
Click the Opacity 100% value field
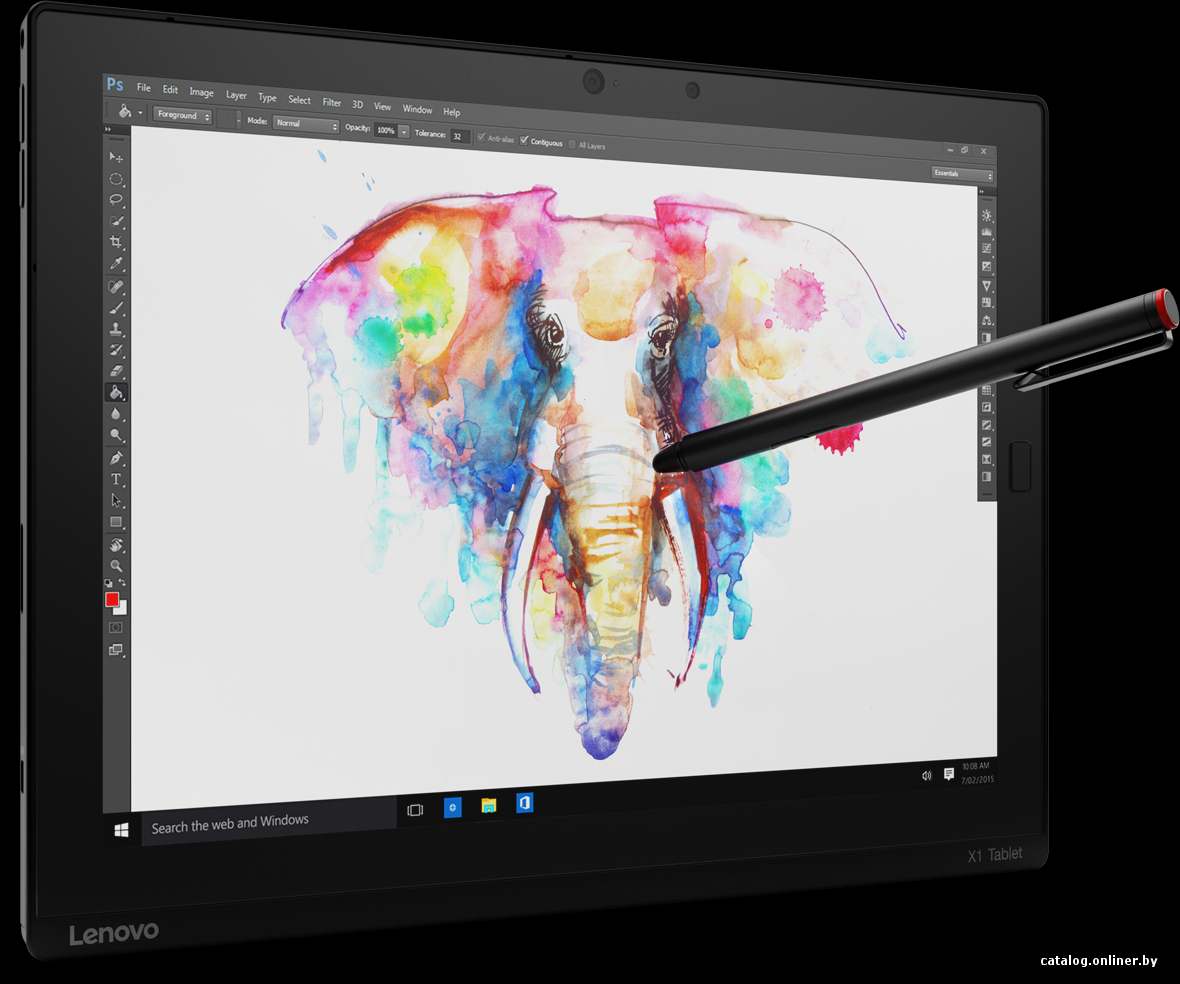386,131
